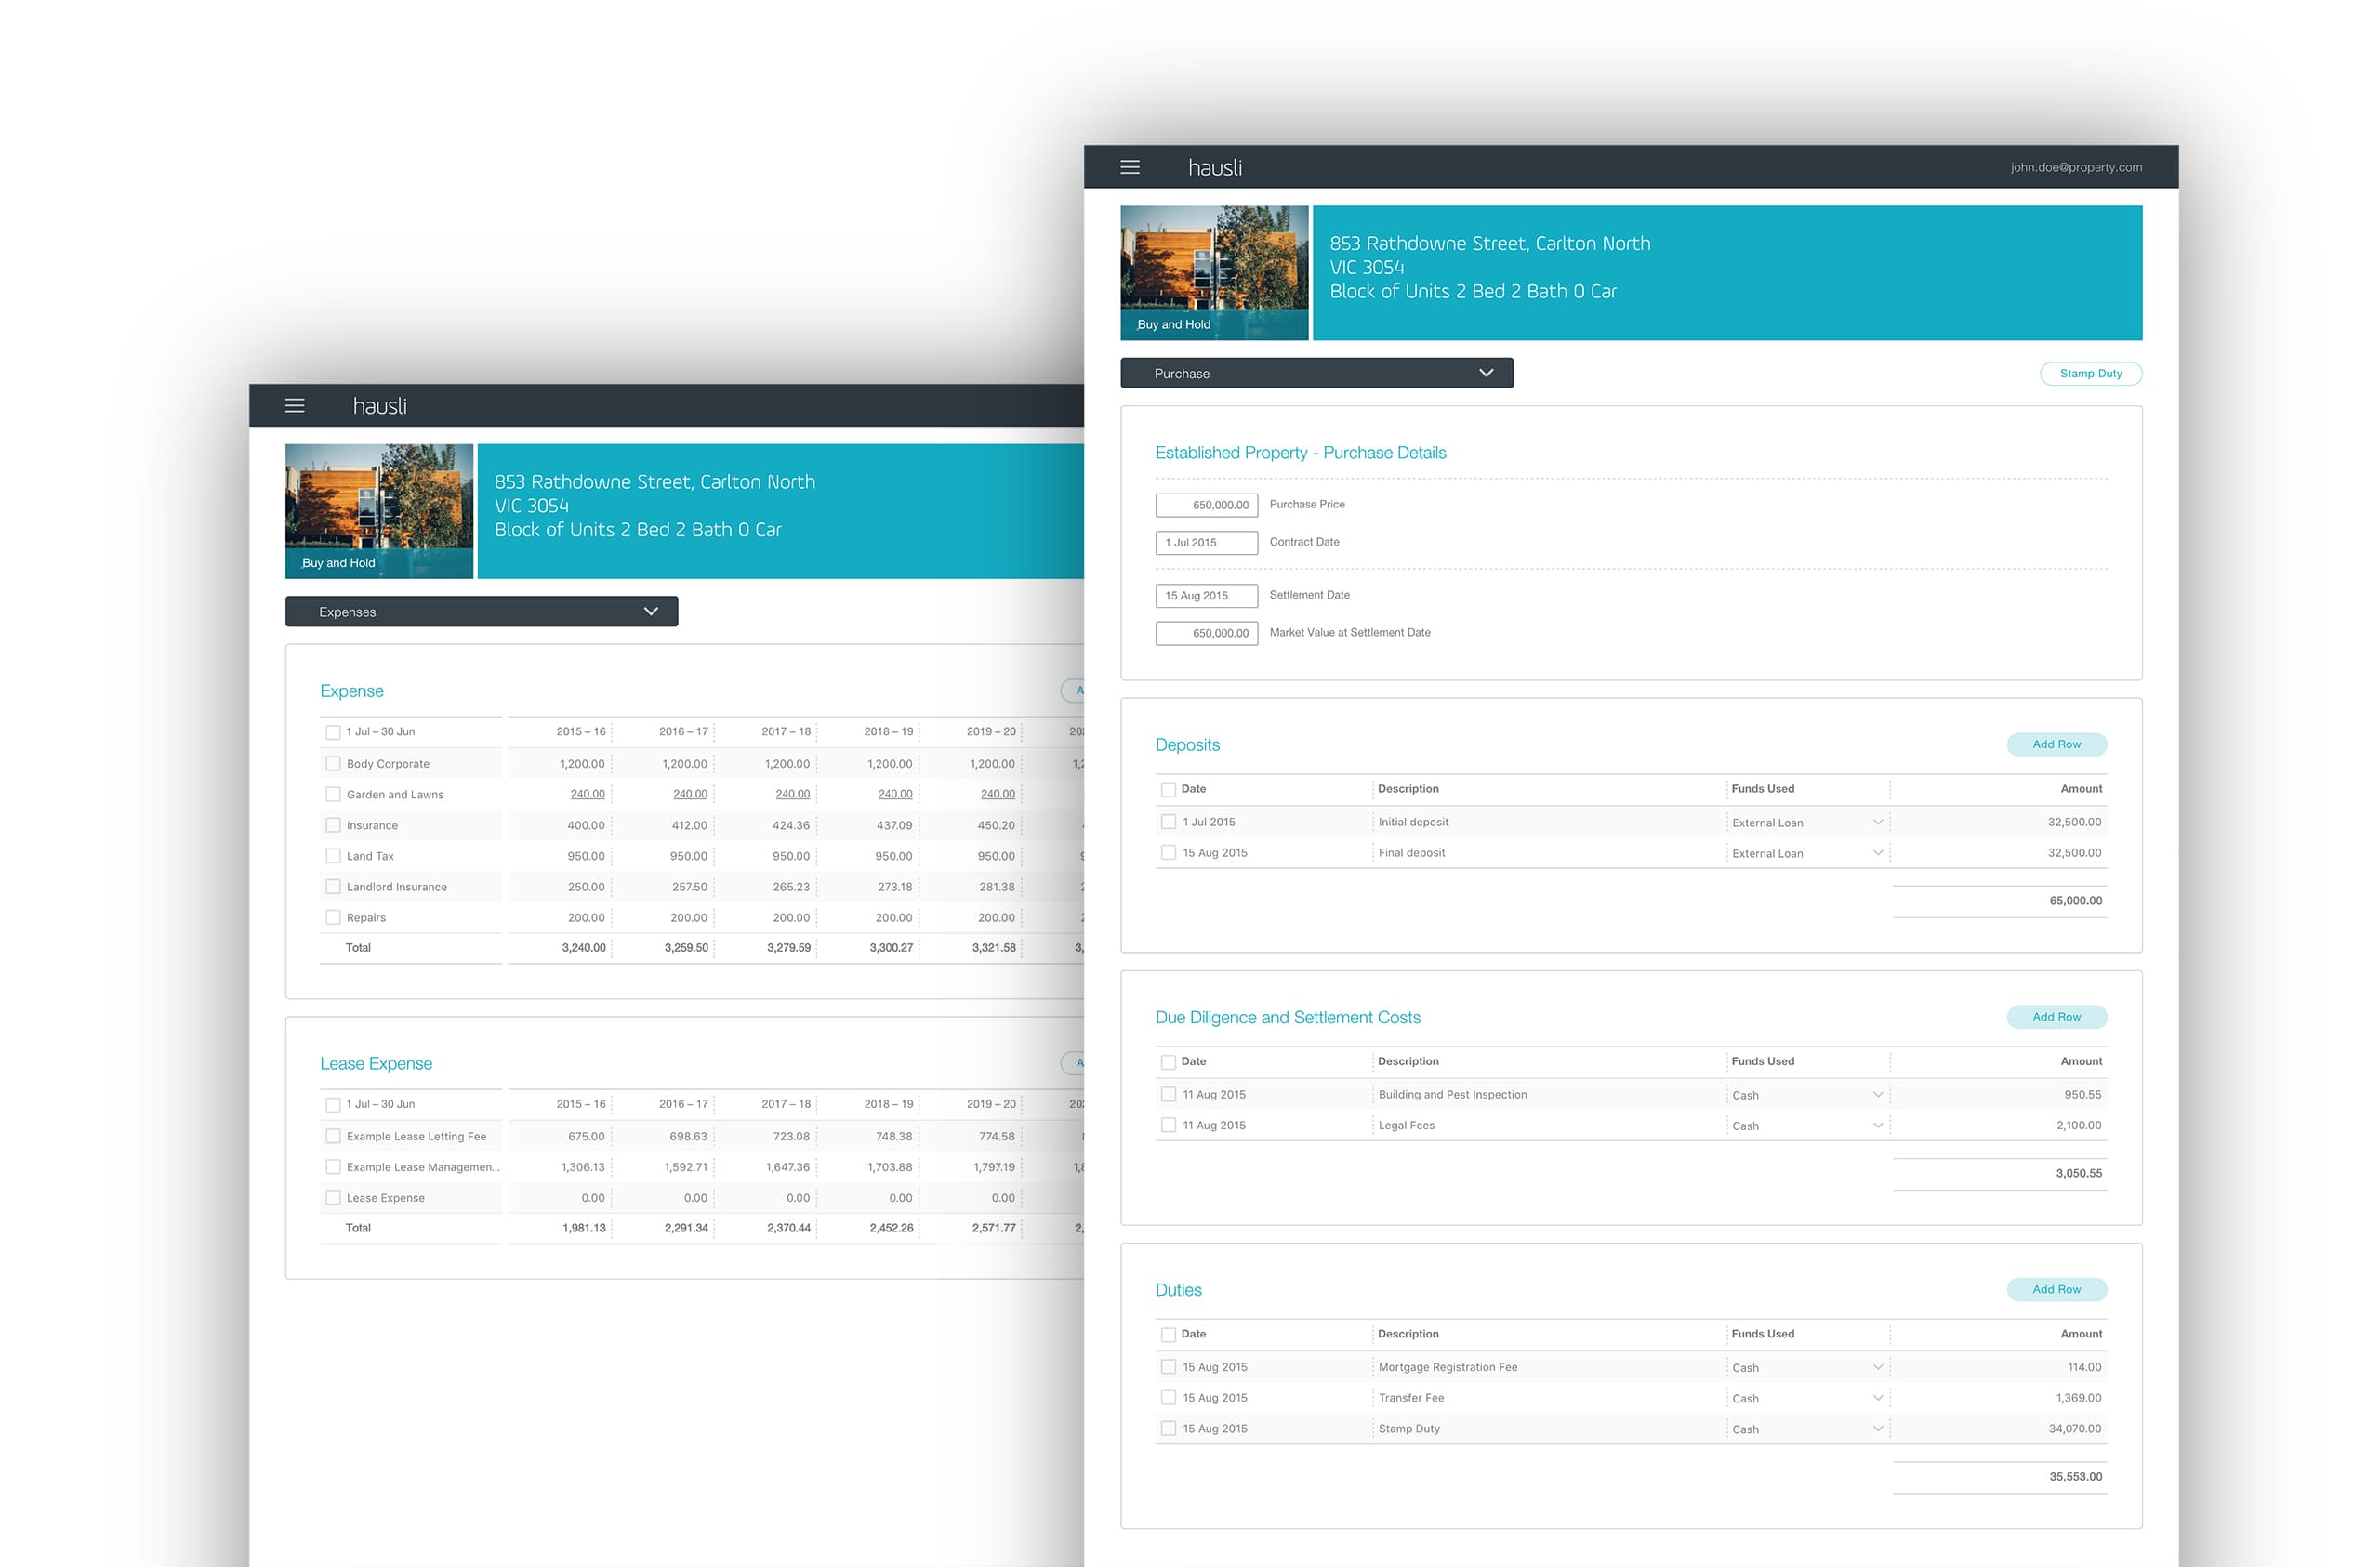Click property photo thumbnail in Purchase window
The height and width of the screenshot is (1567, 2380).
pyautogui.click(x=1214, y=272)
